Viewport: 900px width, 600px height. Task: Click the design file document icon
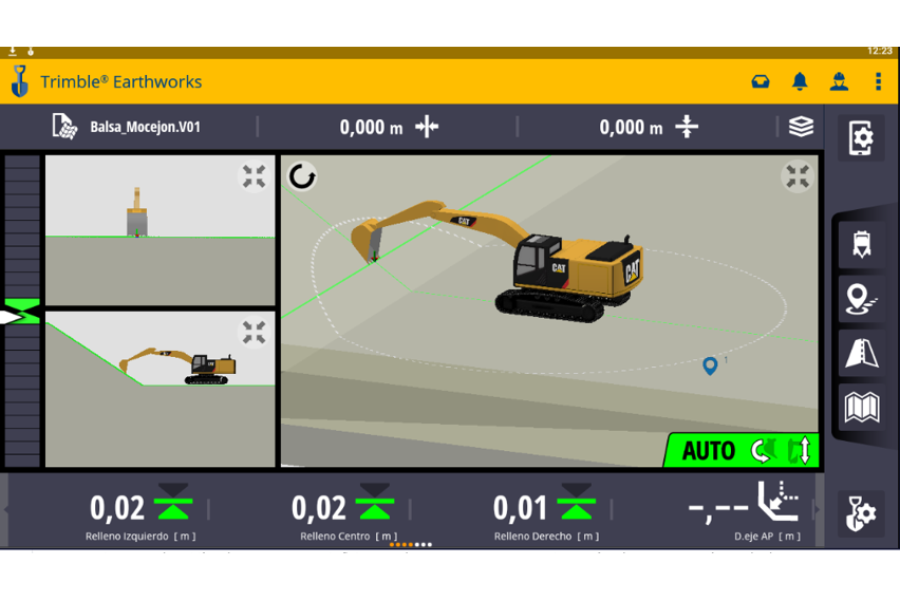pyautogui.click(x=64, y=126)
